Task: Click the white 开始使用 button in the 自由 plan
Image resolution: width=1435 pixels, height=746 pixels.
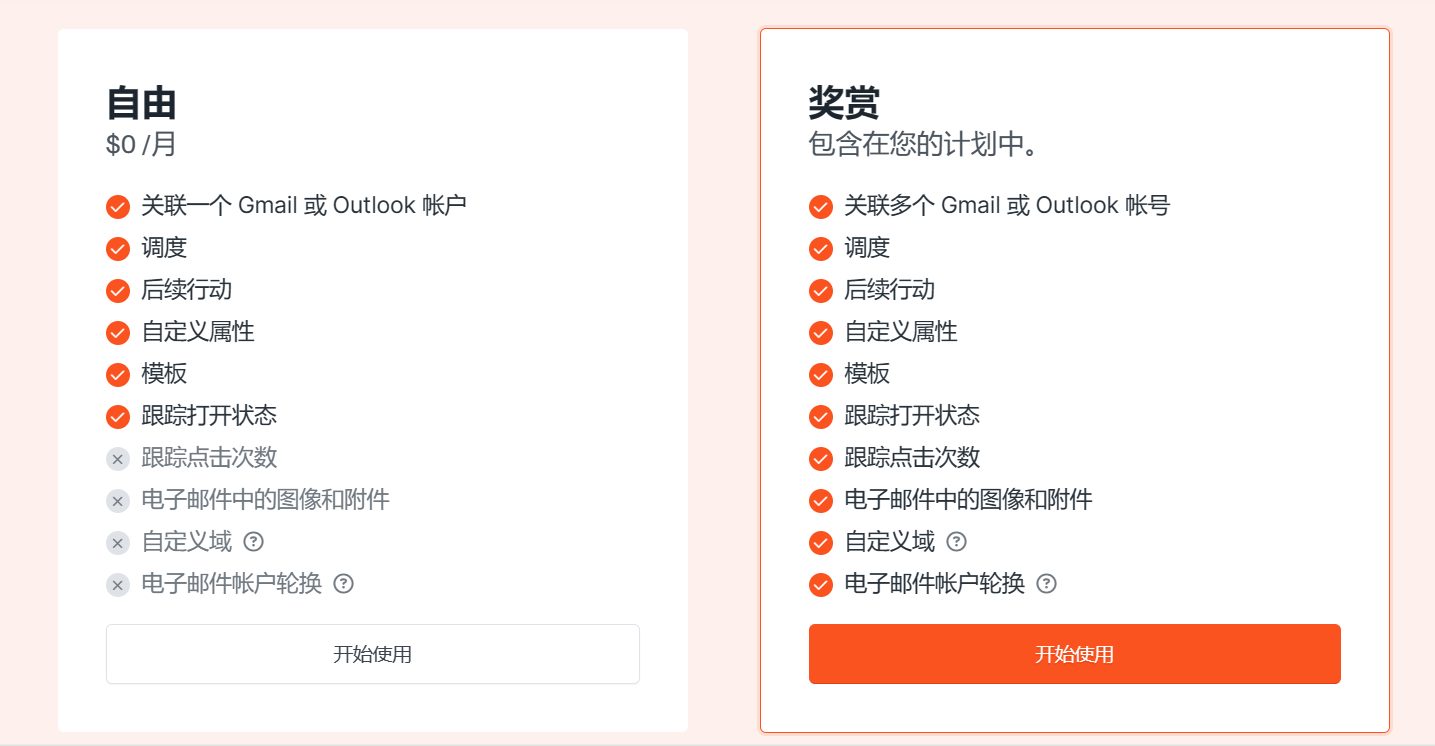Action: pyautogui.click(x=373, y=654)
